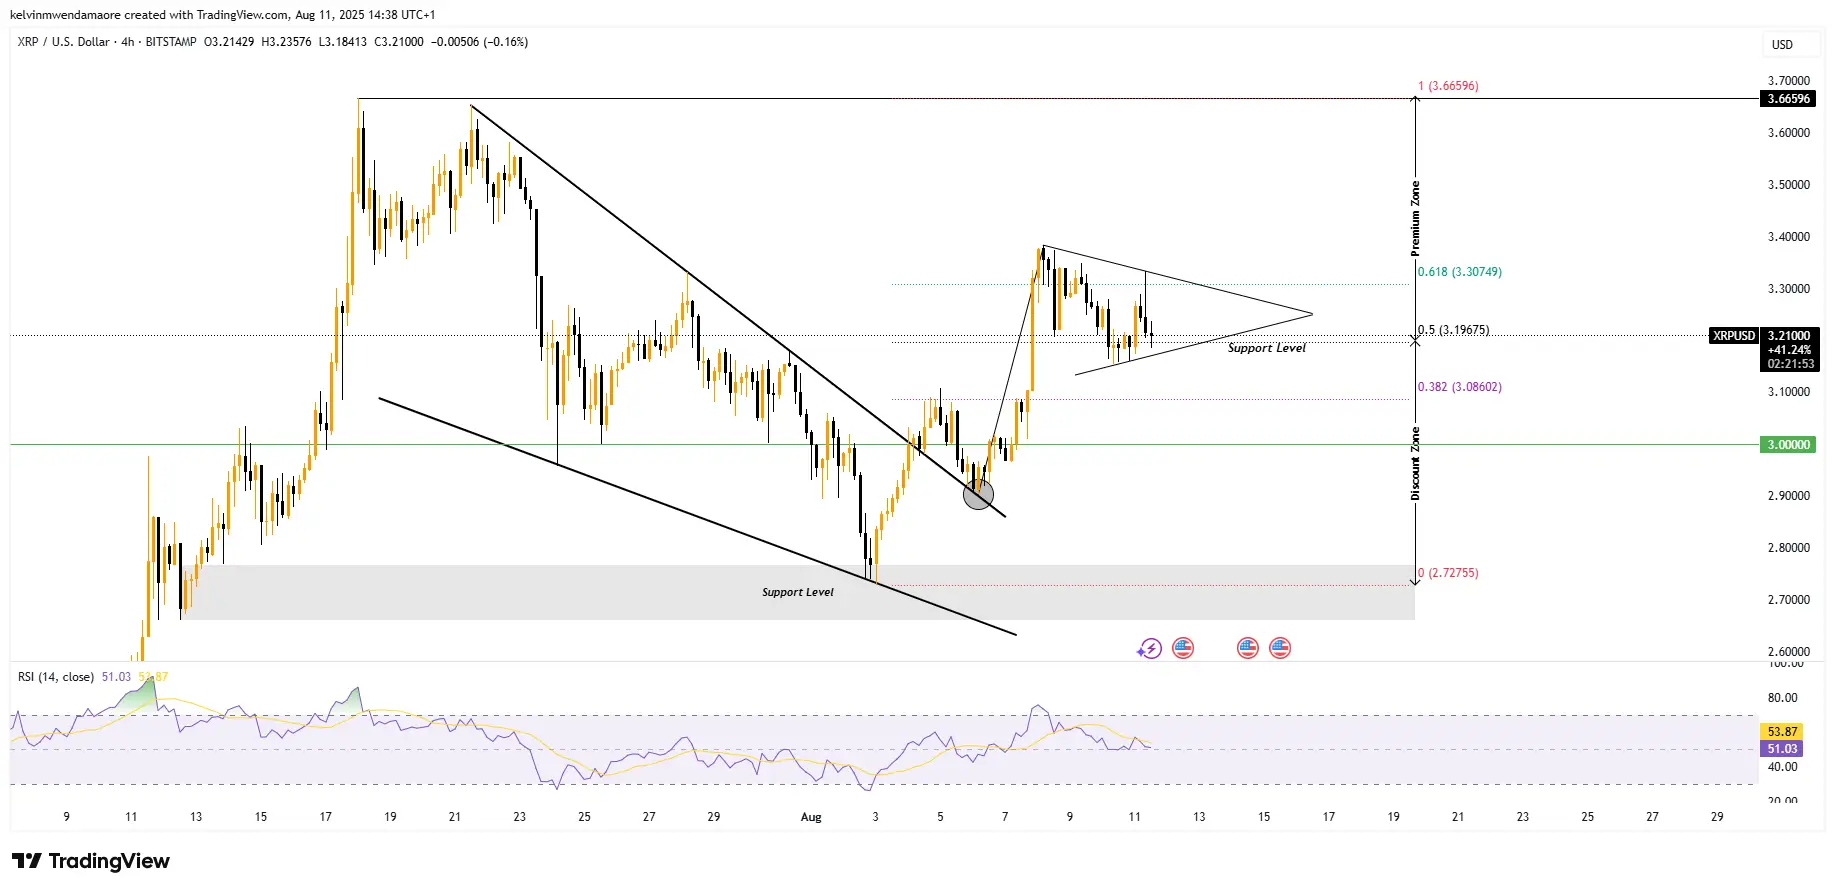Select the 0.618 (3.30749) Fibonacci label
The image size is (1835, 891).
coord(1459,272)
